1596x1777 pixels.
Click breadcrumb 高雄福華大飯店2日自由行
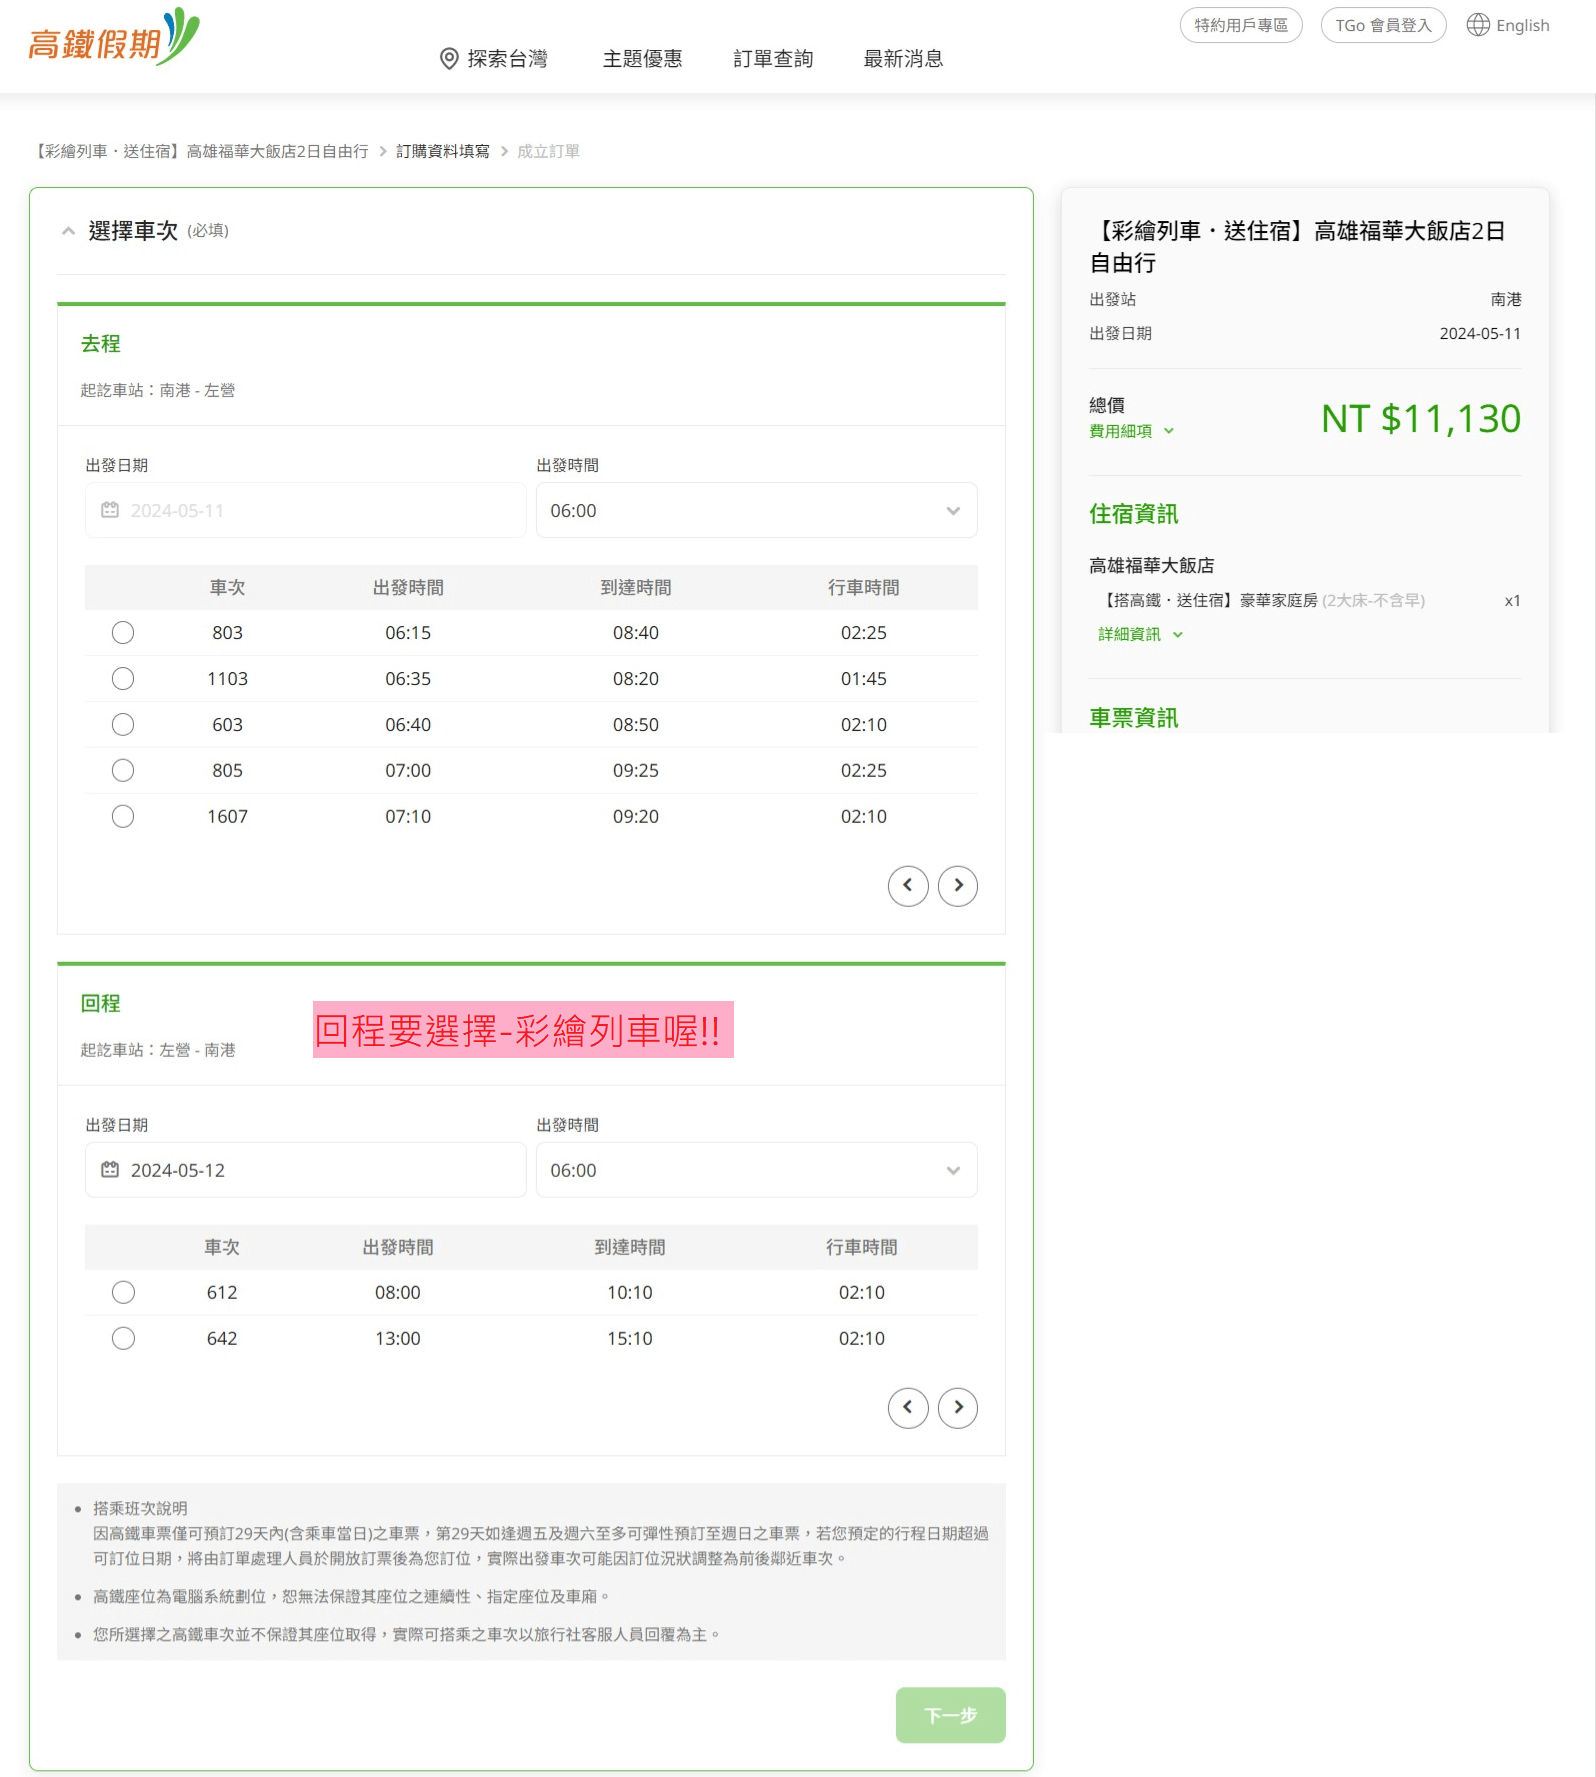pyautogui.click(x=201, y=151)
